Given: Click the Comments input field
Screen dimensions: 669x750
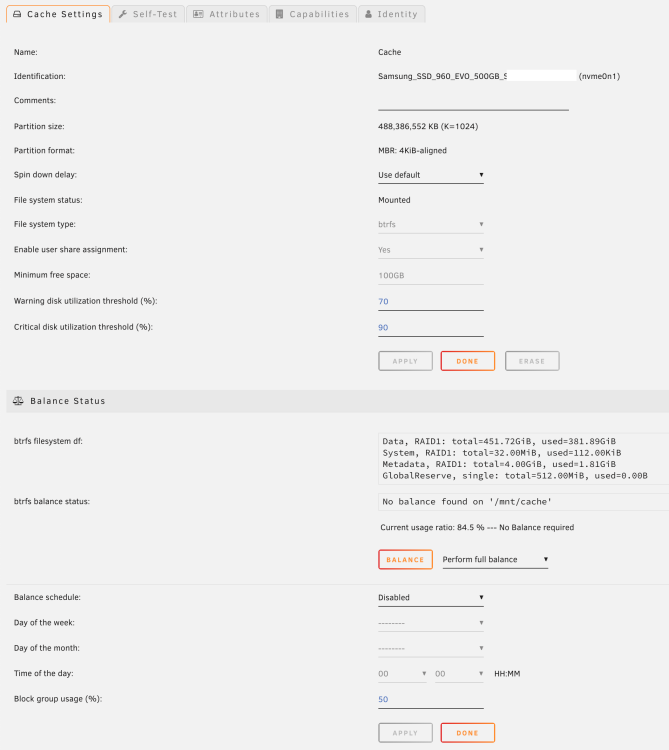Looking at the screenshot, I should (473, 101).
